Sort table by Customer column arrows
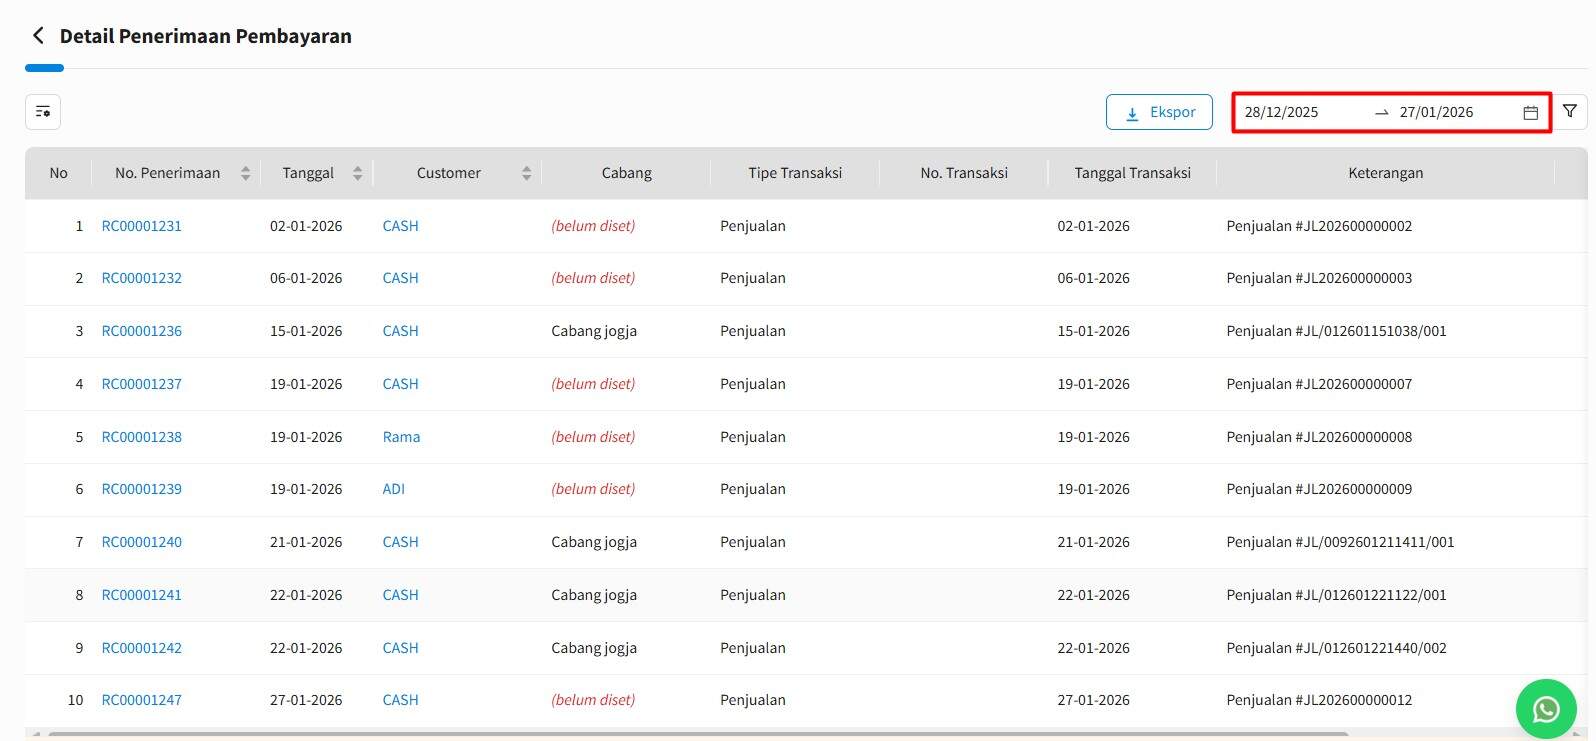 tap(526, 173)
